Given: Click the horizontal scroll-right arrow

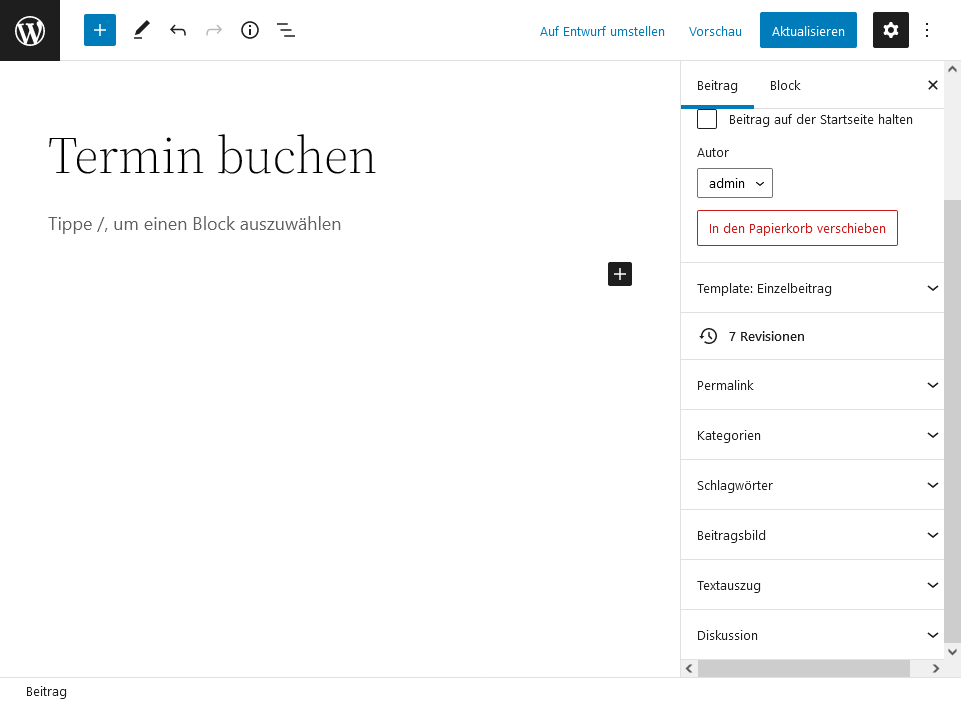Looking at the screenshot, I should [935, 668].
